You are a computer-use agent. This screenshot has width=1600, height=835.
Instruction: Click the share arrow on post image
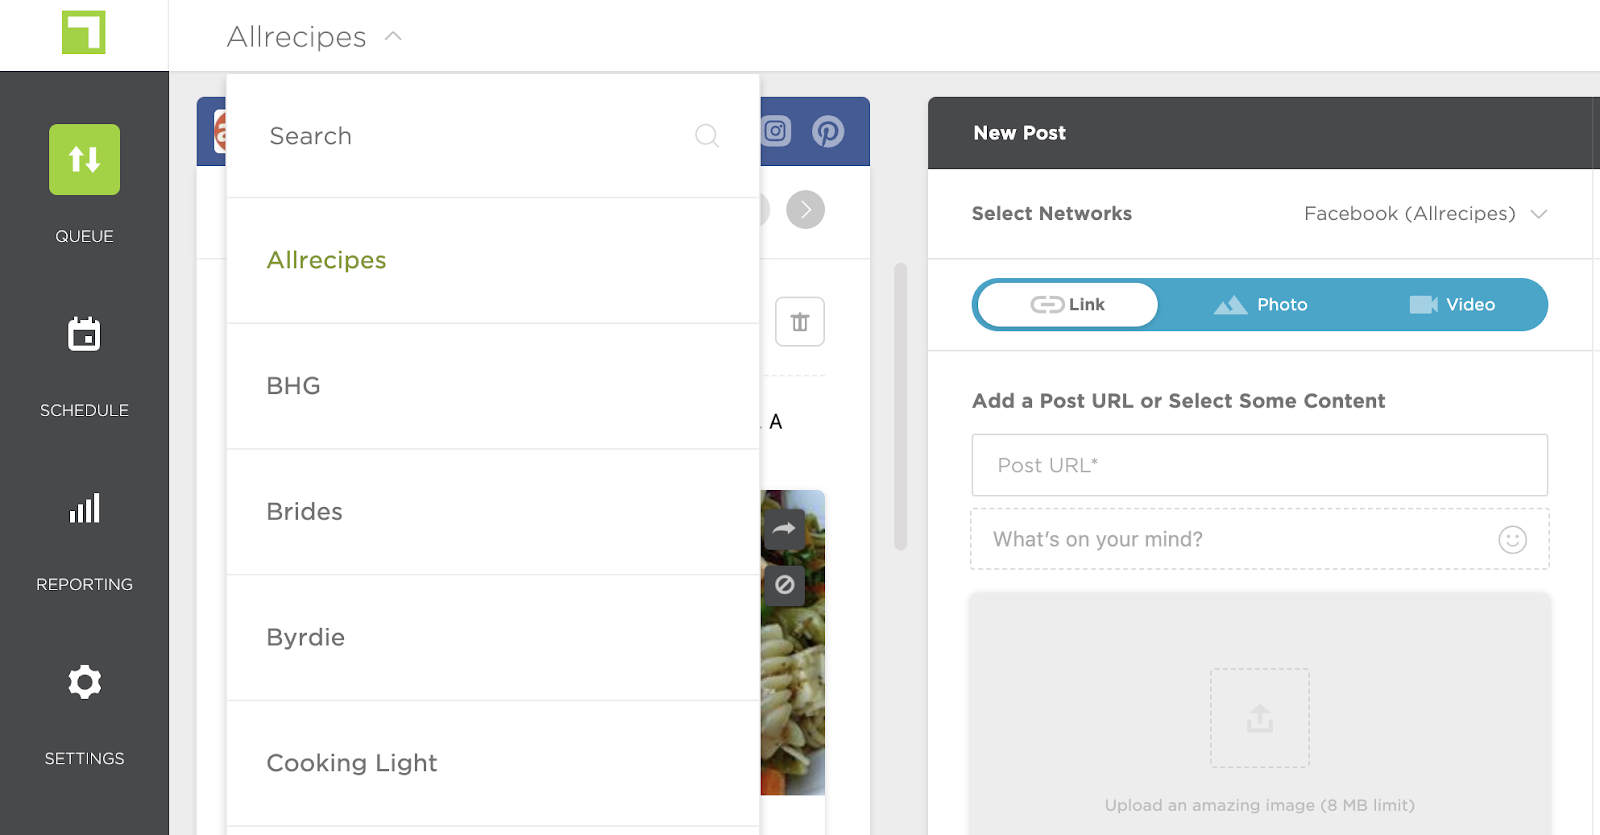click(784, 529)
